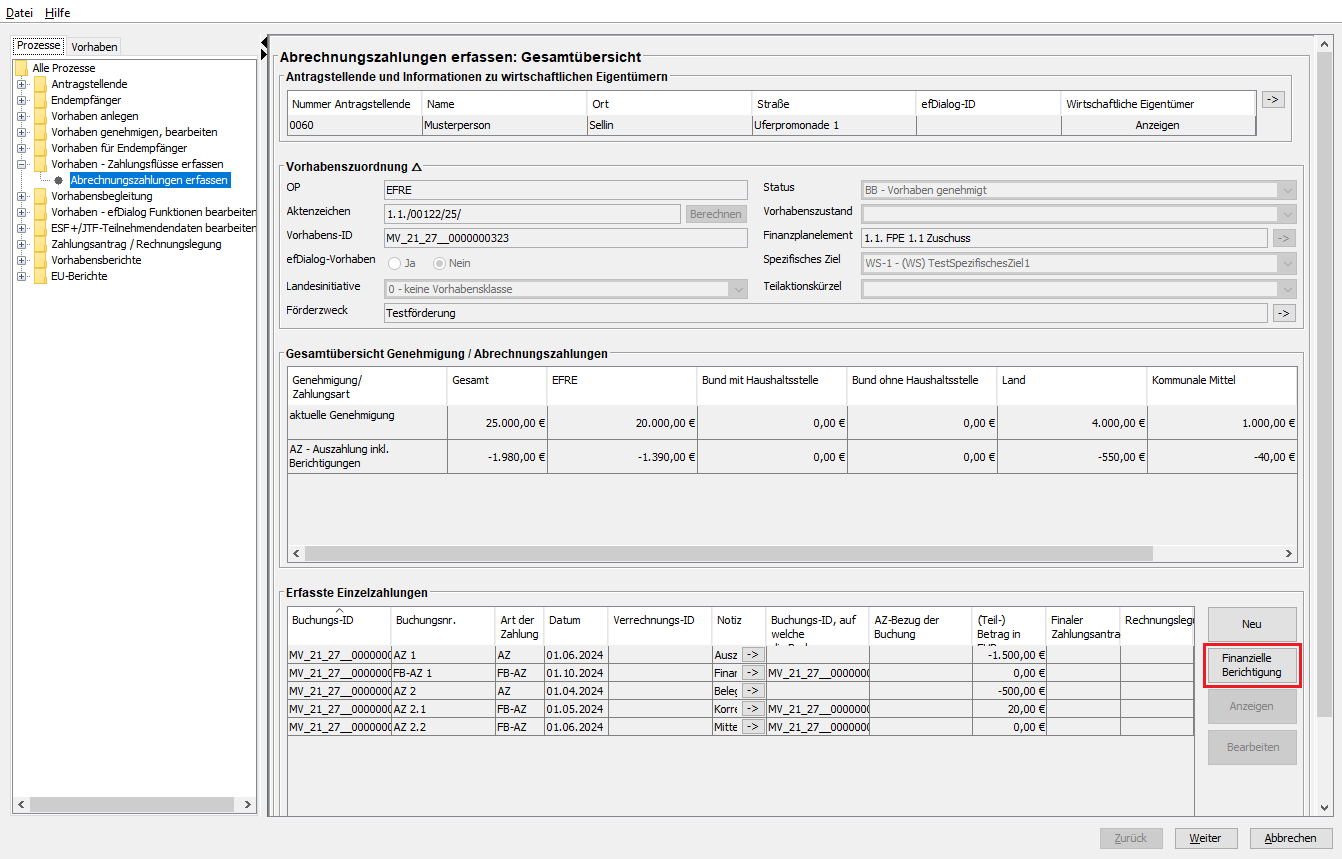Select Ja radio button for efDialog-Vorhaben
Image resolution: width=1342 pixels, height=859 pixels.
[x=395, y=263]
